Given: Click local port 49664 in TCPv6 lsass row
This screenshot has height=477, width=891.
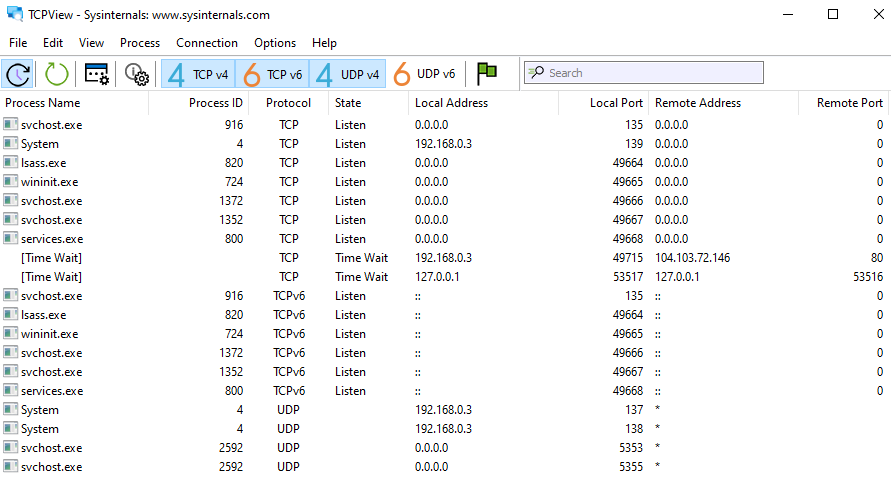Looking at the screenshot, I should point(628,314).
